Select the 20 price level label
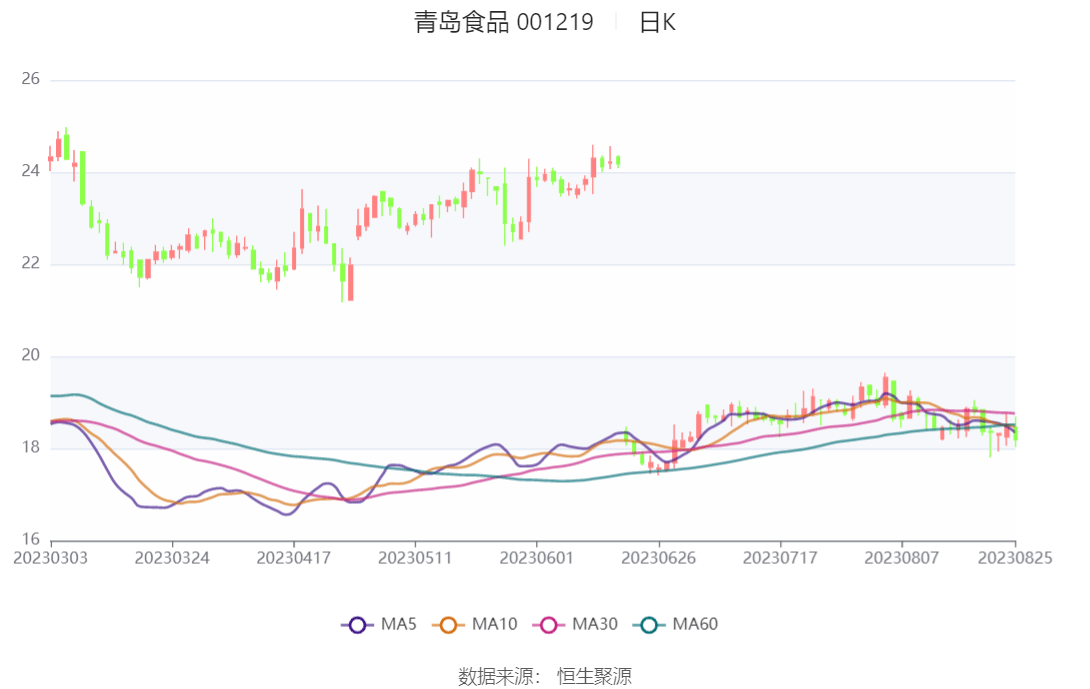This screenshot has width=1090, height=689. tap(30, 356)
